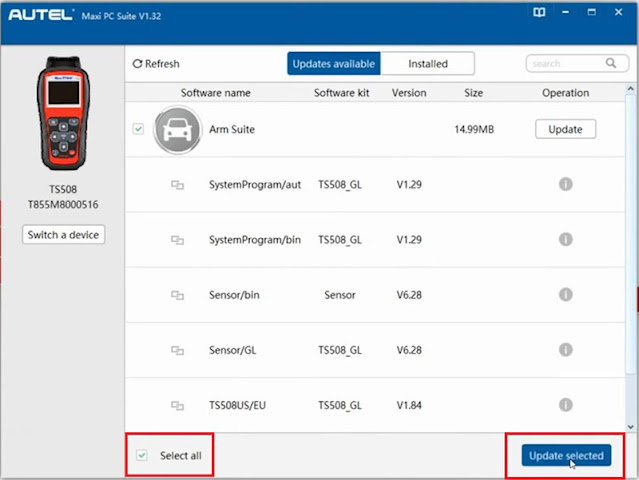639x480 pixels.
Task: Click serial number T855M8000516
Action: 63,205
